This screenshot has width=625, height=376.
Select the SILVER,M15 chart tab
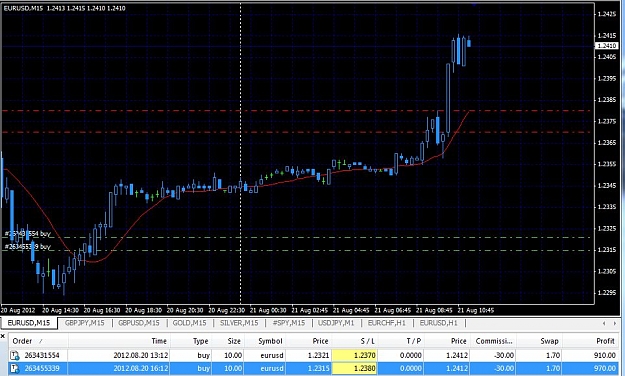tap(239, 323)
